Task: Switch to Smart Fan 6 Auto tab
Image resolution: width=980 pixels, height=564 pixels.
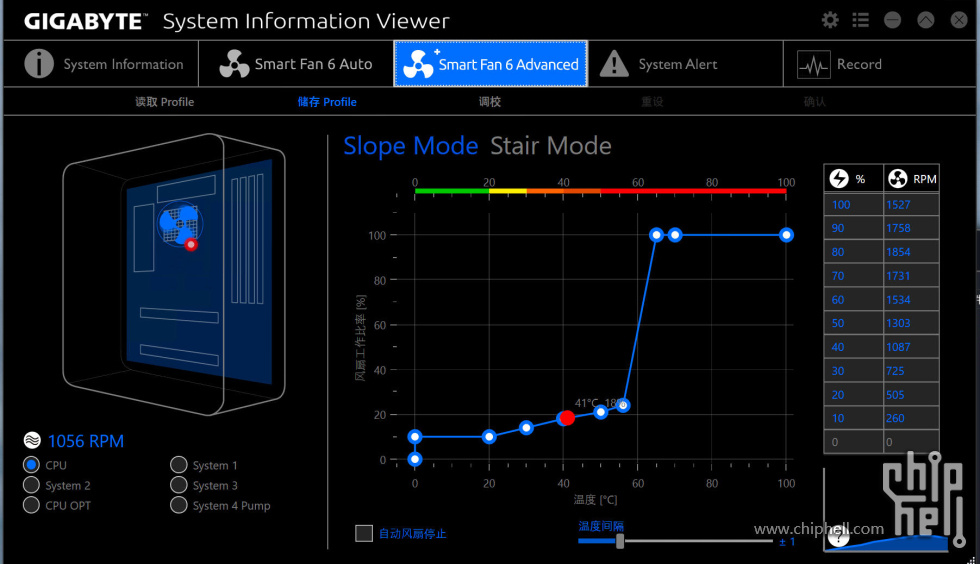Action: [x=296, y=64]
